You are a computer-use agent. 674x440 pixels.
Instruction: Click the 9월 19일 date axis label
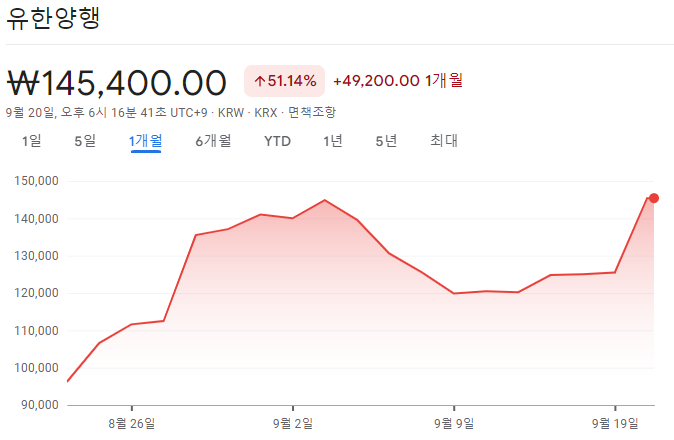615,423
